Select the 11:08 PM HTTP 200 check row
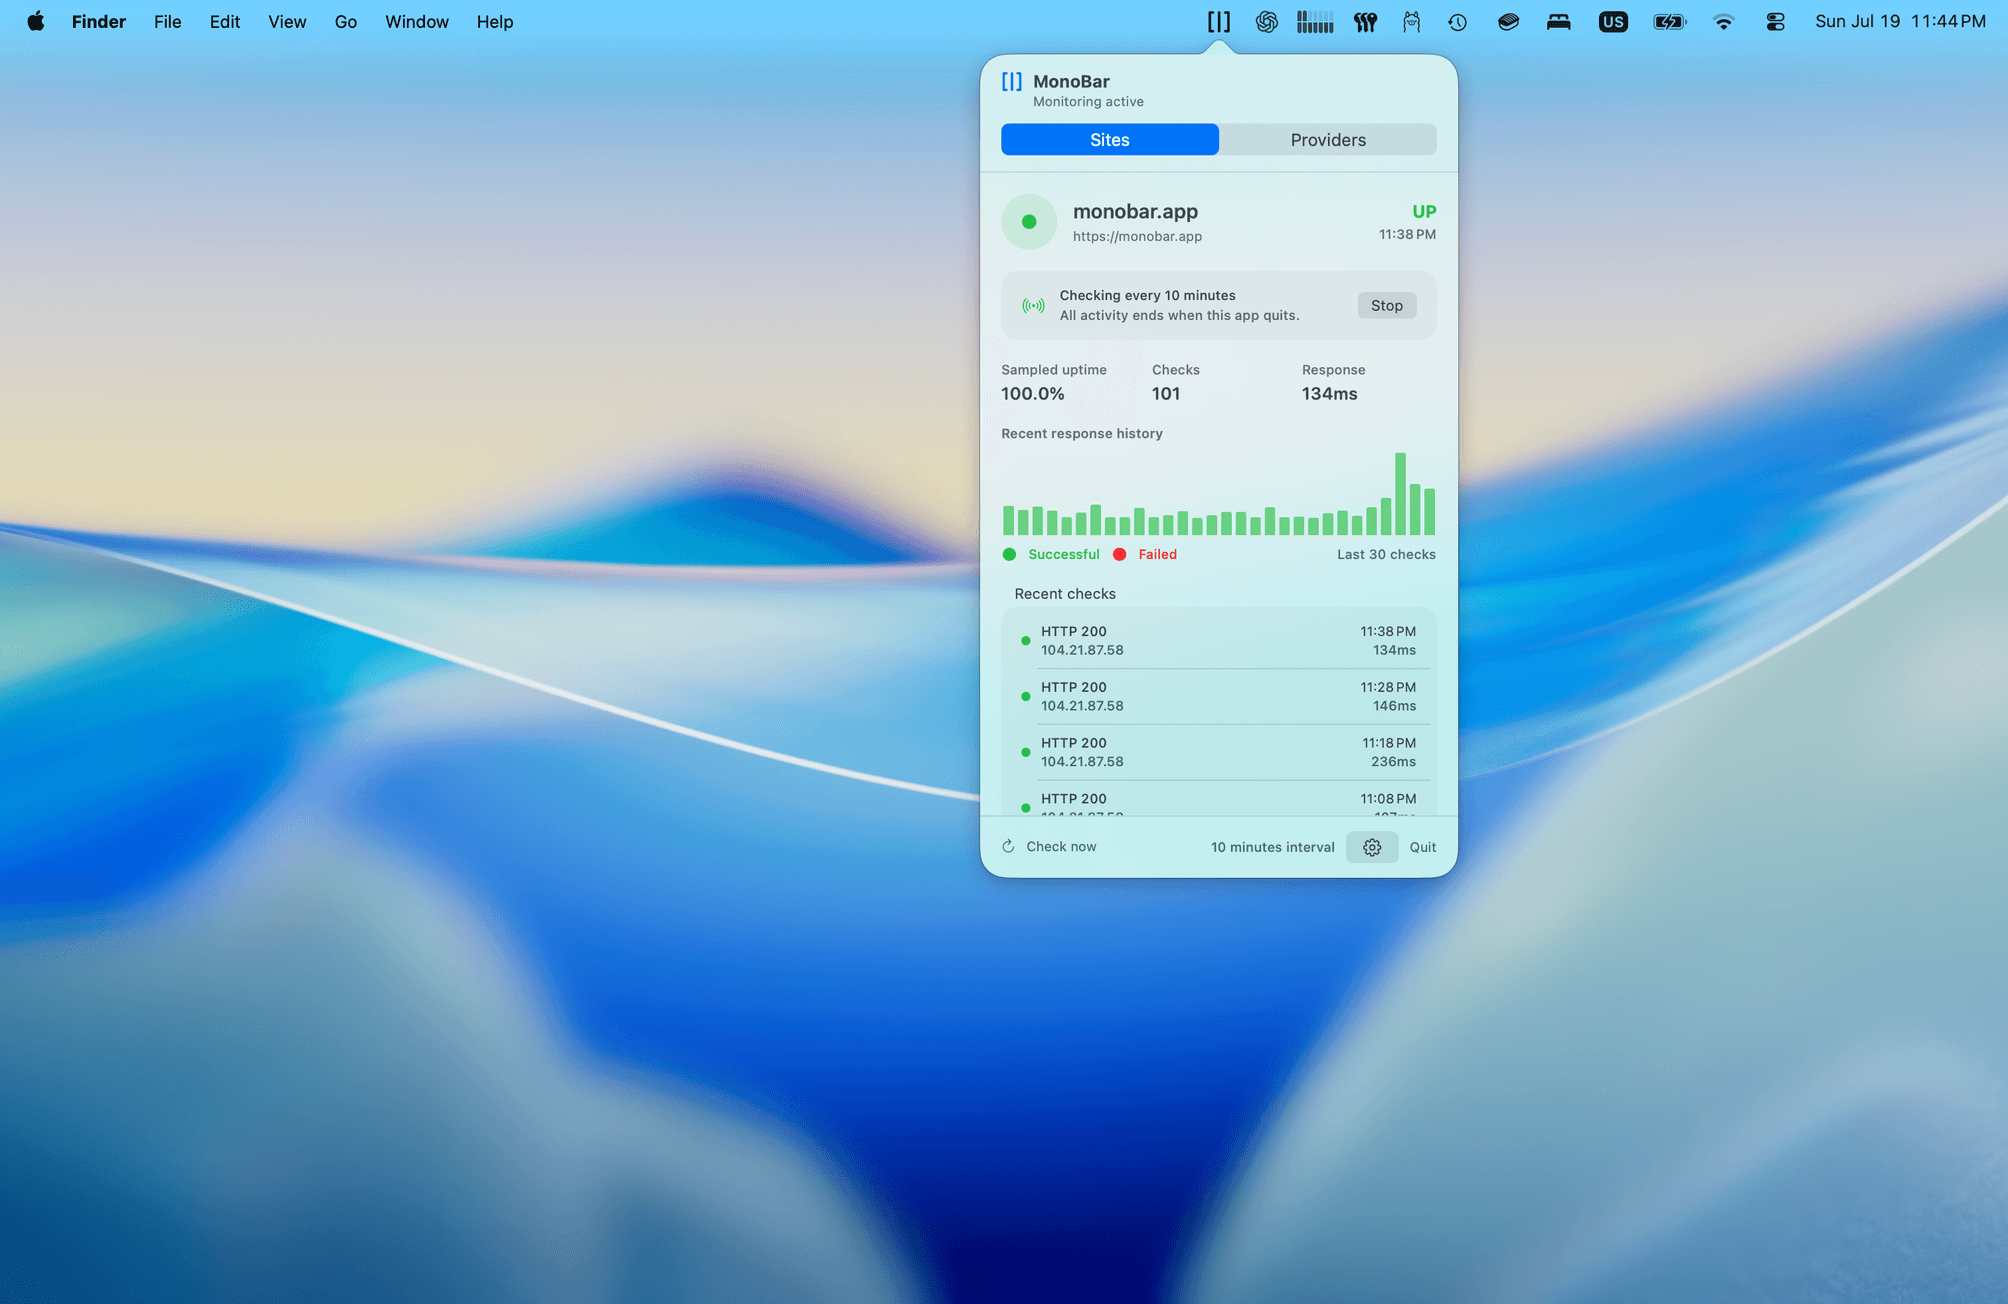The image size is (2008, 1304). 1218,800
